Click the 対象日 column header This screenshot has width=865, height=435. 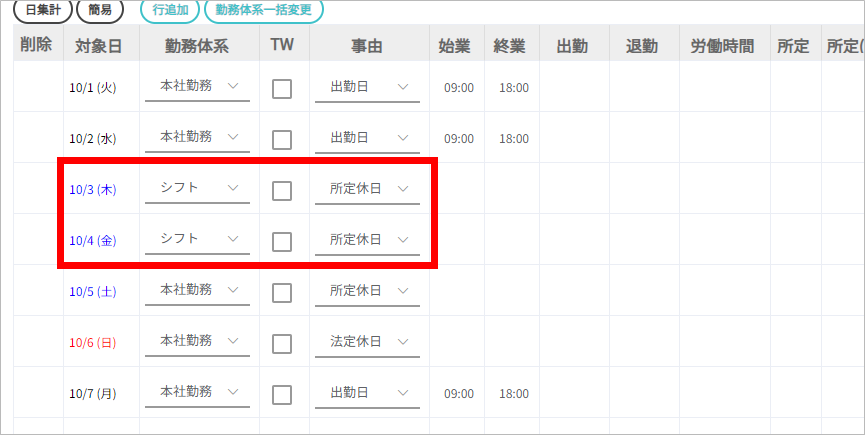coord(98,46)
